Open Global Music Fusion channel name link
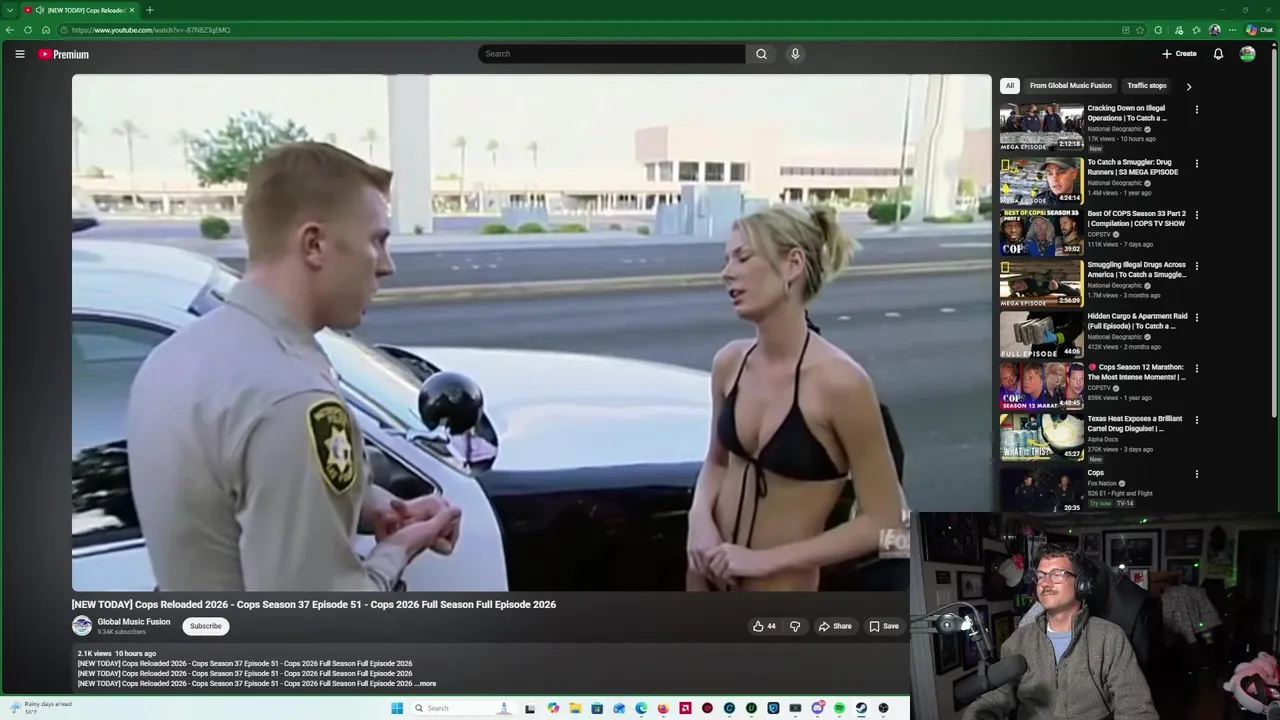The image size is (1280, 720). (x=134, y=622)
